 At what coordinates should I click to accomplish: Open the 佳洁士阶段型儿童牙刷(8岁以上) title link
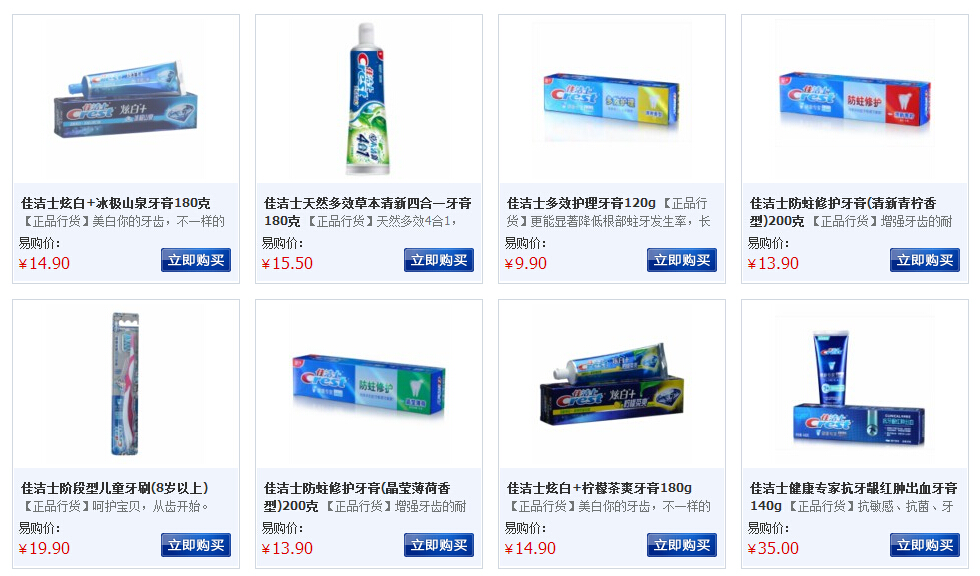pos(114,488)
